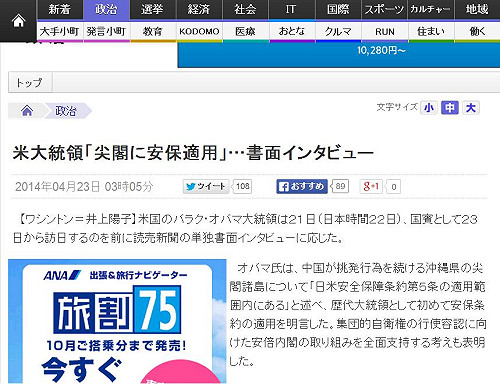Go to 教育 section
500x384 pixels.
click(x=152, y=31)
